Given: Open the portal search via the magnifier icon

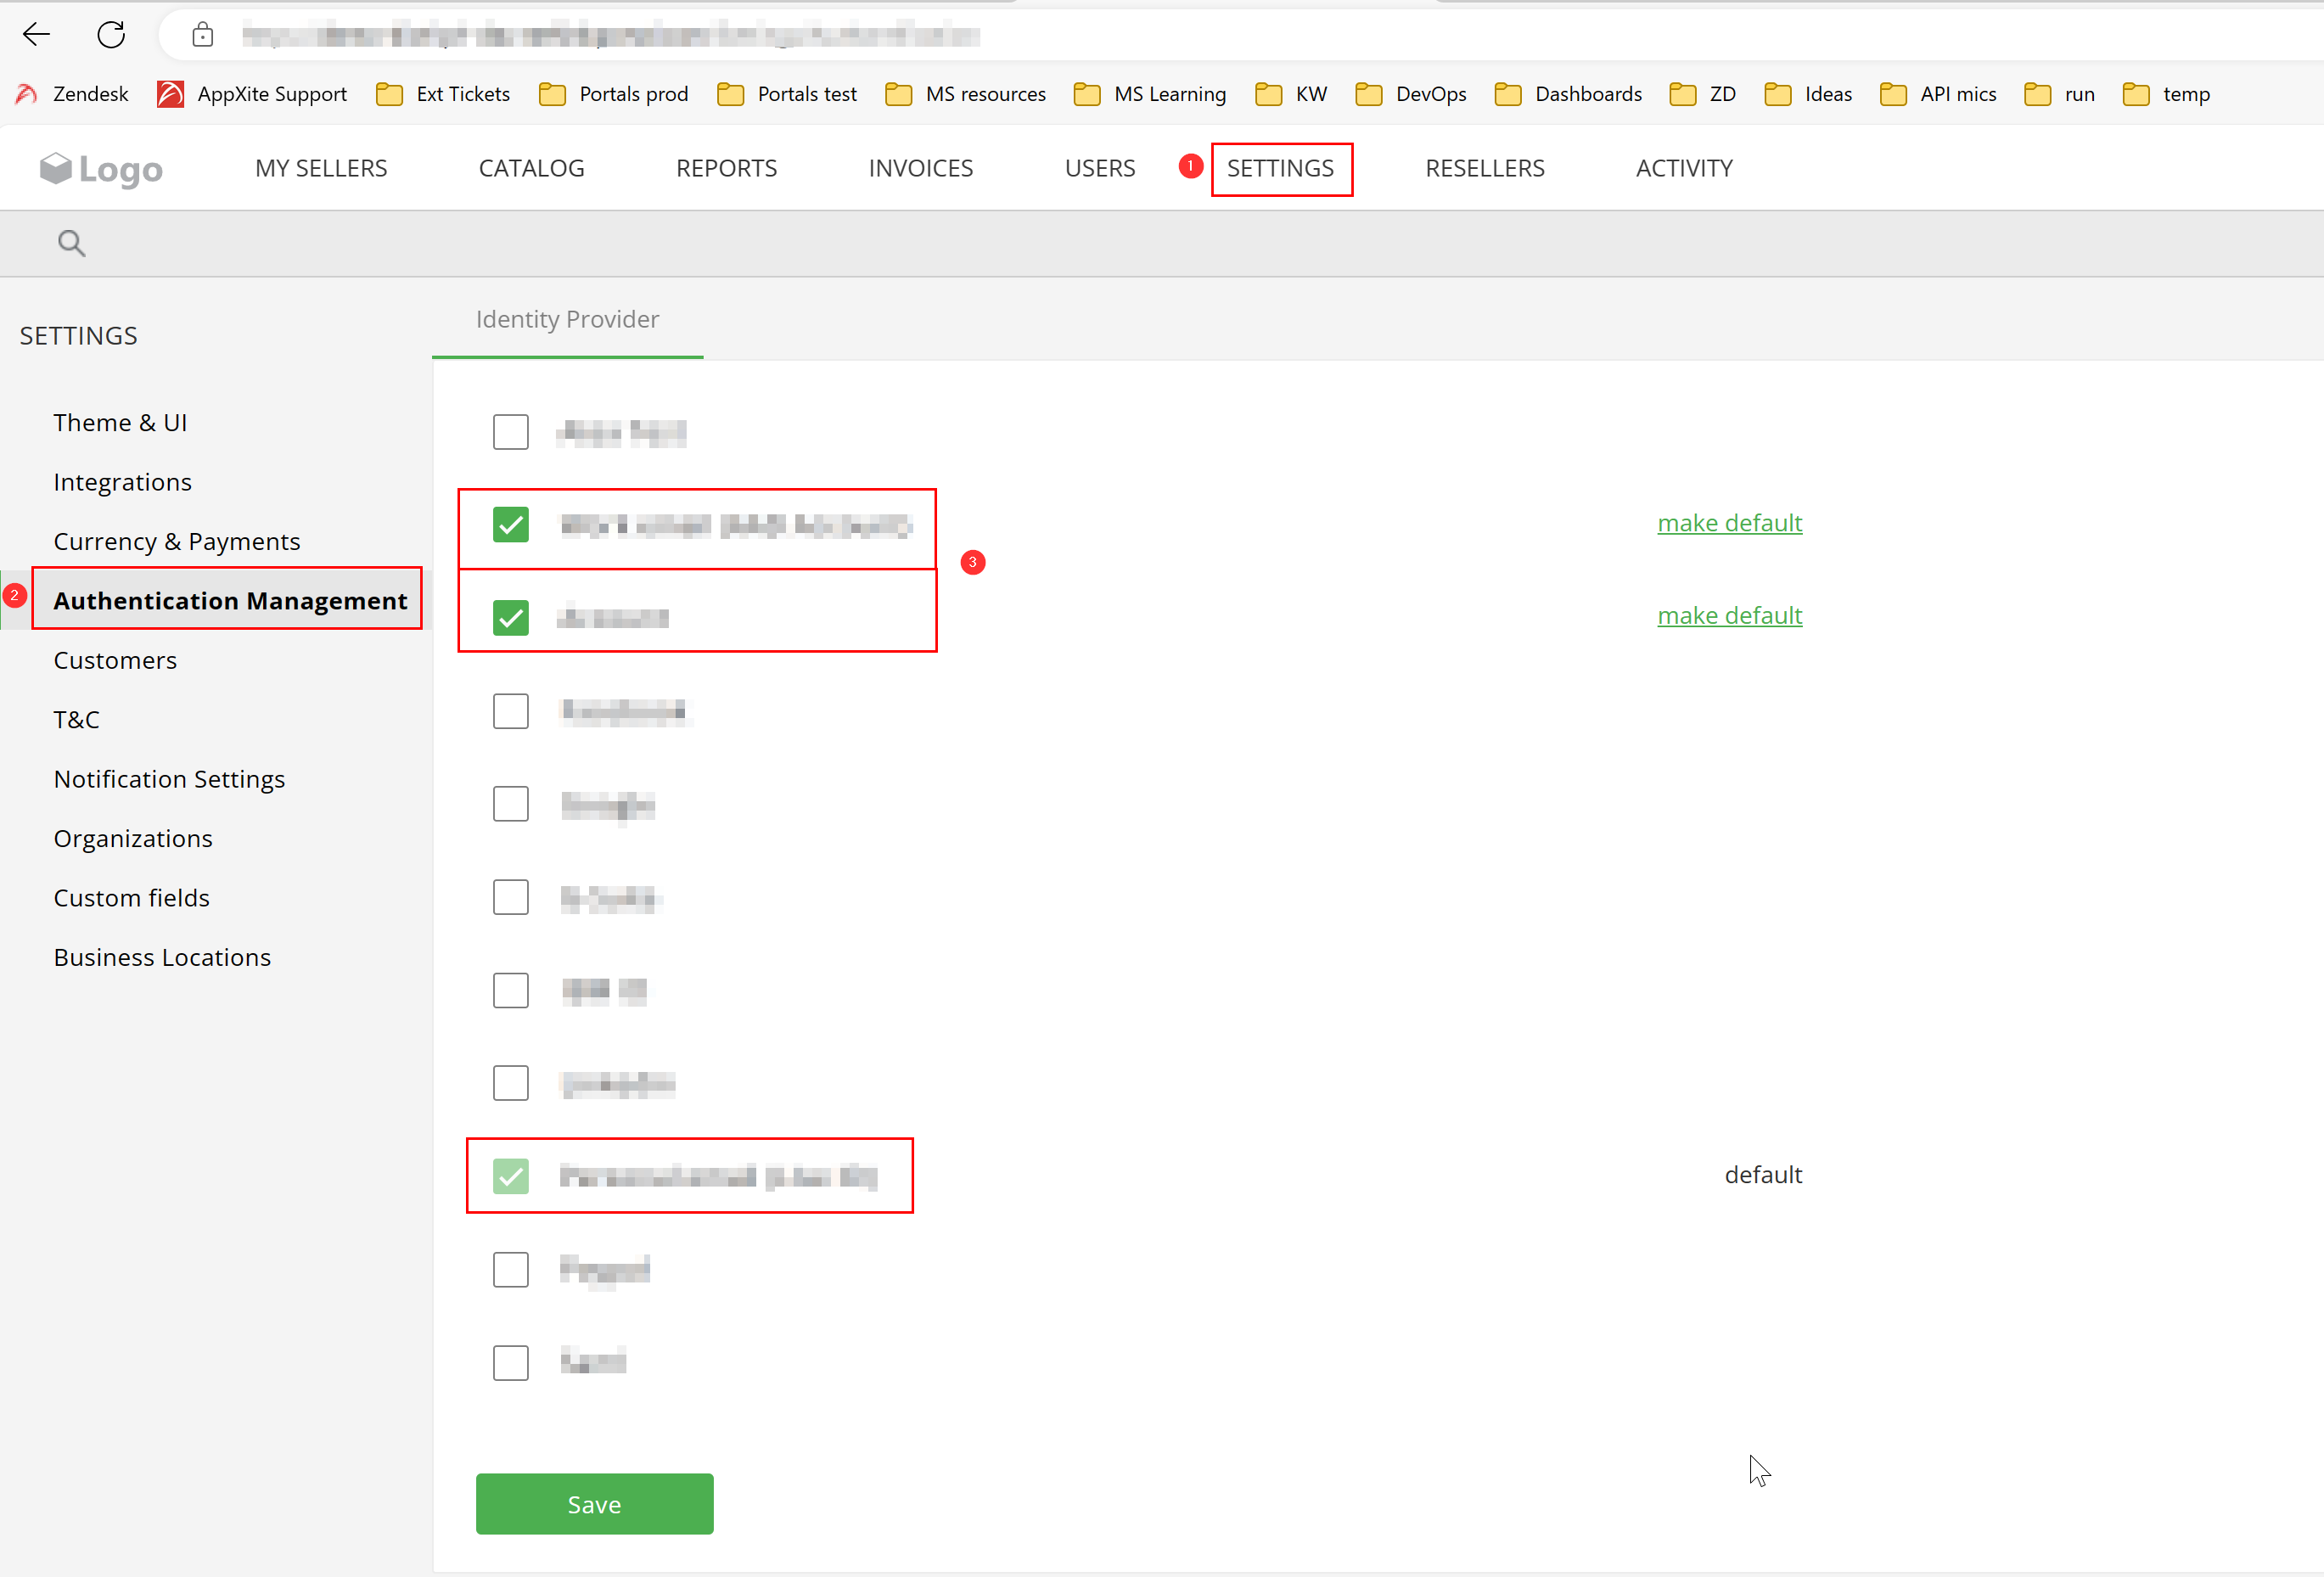Looking at the screenshot, I should 71,242.
